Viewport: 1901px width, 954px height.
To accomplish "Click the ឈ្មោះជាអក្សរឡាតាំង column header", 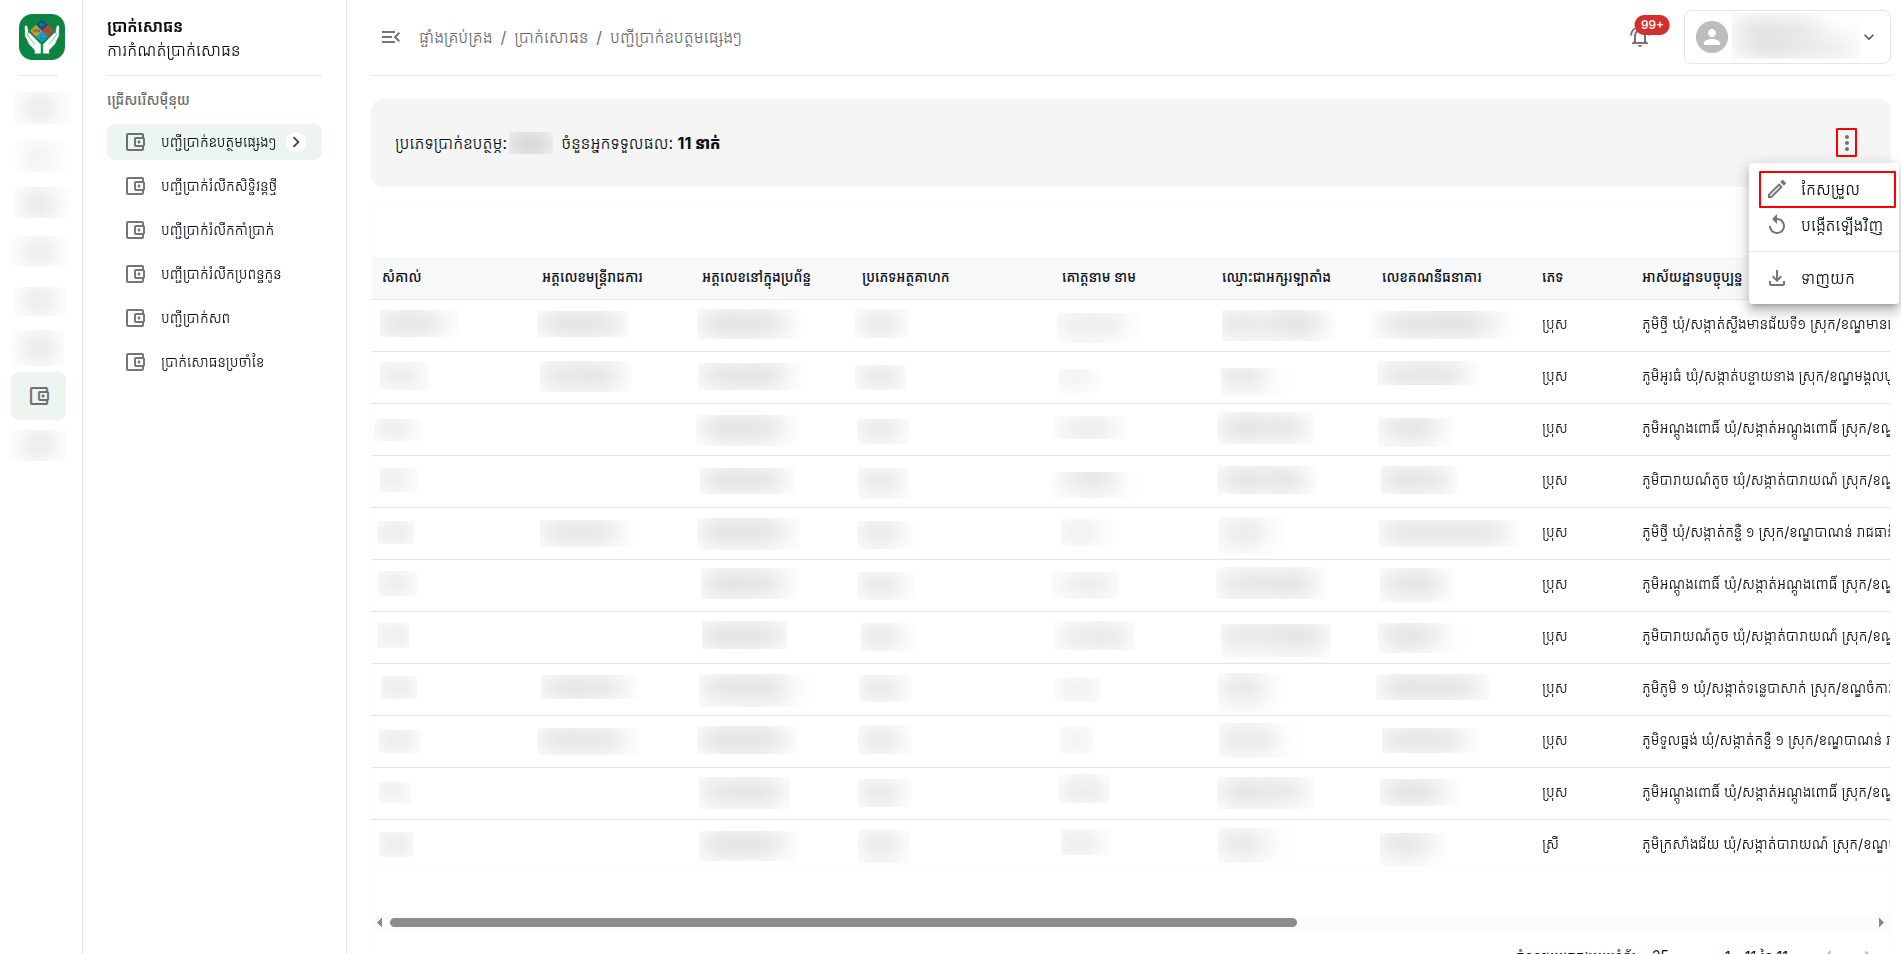I will 1276,277.
